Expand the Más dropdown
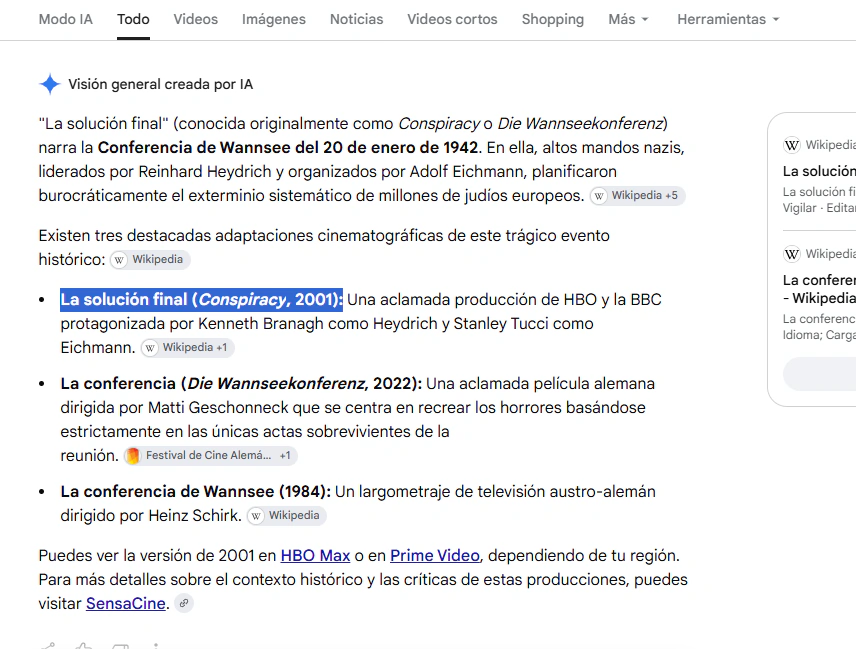This screenshot has height=649, width=856. tap(628, 19)
